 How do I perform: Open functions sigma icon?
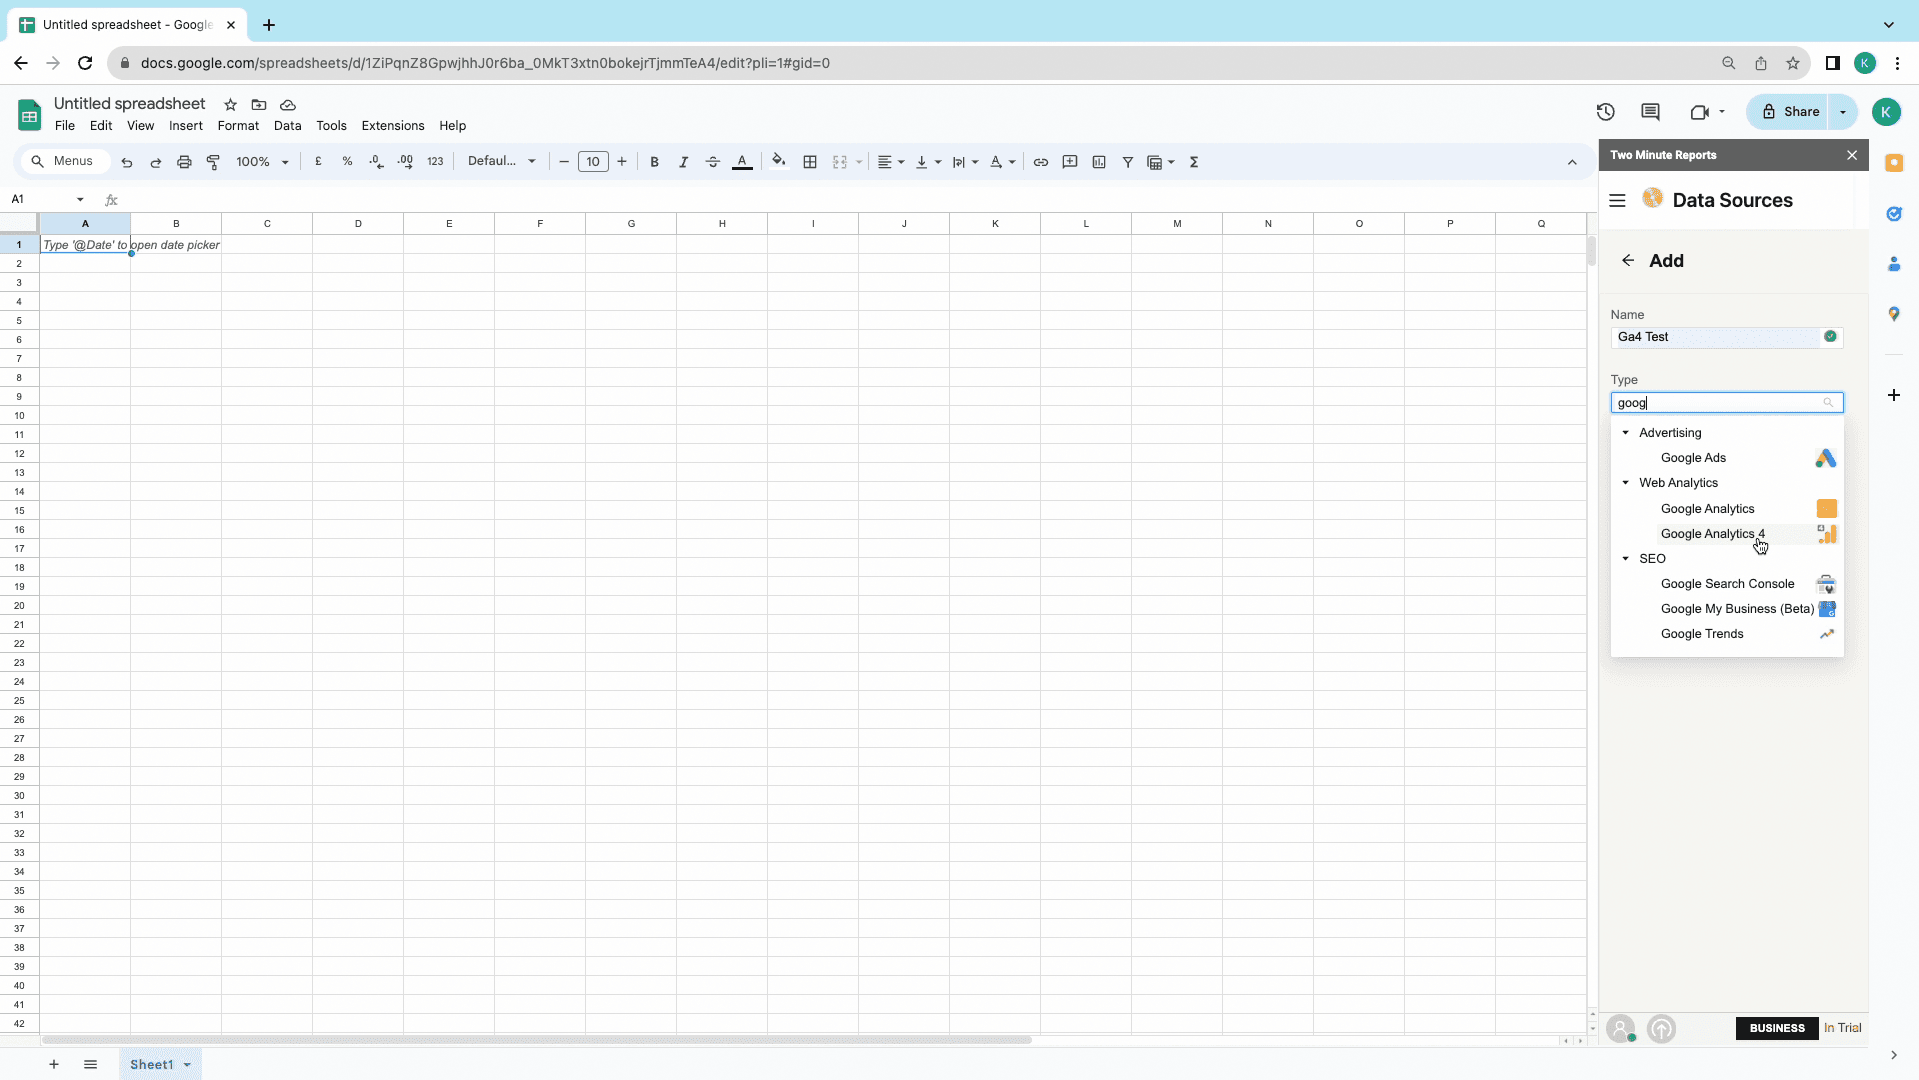[1194, 162]
